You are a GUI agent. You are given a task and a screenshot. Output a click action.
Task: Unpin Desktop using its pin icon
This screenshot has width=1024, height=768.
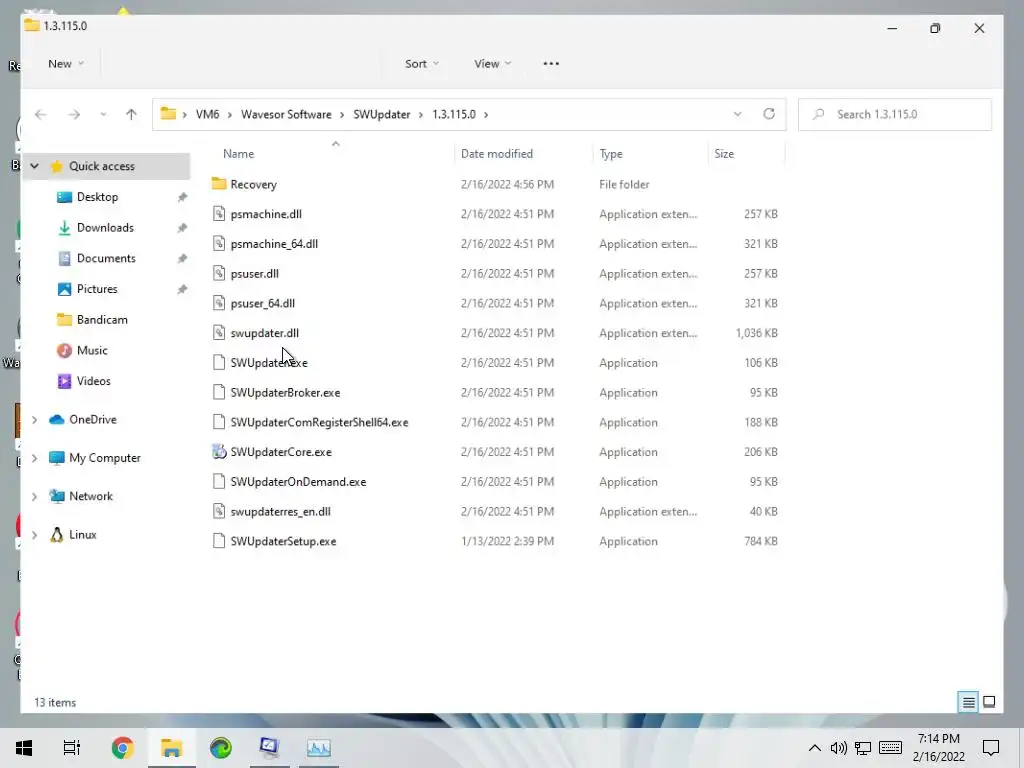tap(182, 197)
